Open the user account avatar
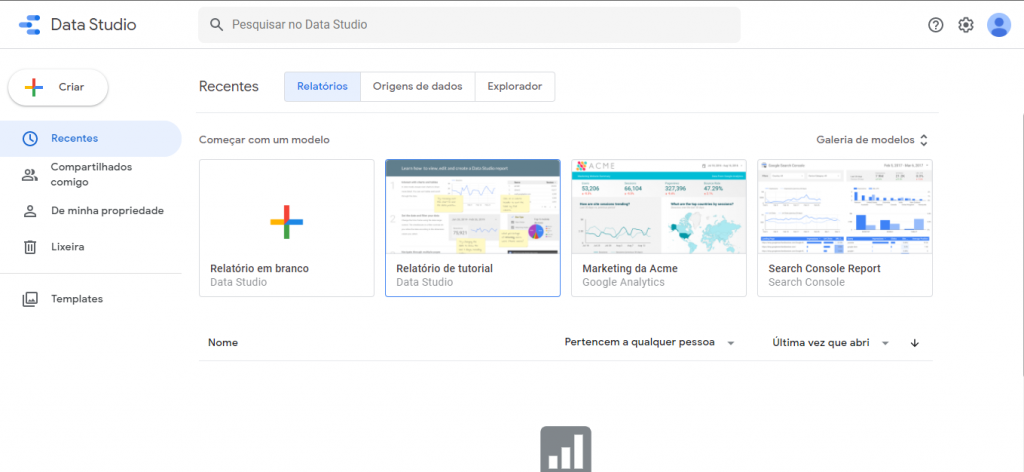This screenshot has width=1024, height=472. click(998, 25)
